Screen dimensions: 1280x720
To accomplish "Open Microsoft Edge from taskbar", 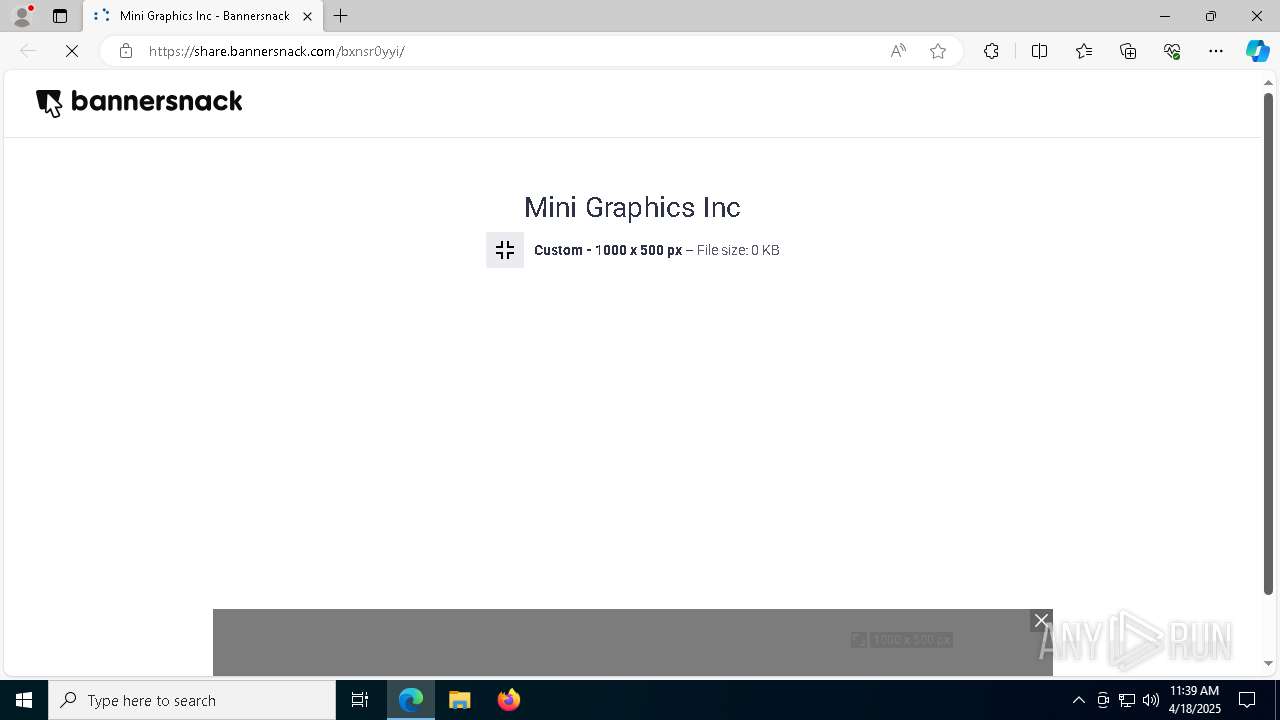I will [411, 700].
